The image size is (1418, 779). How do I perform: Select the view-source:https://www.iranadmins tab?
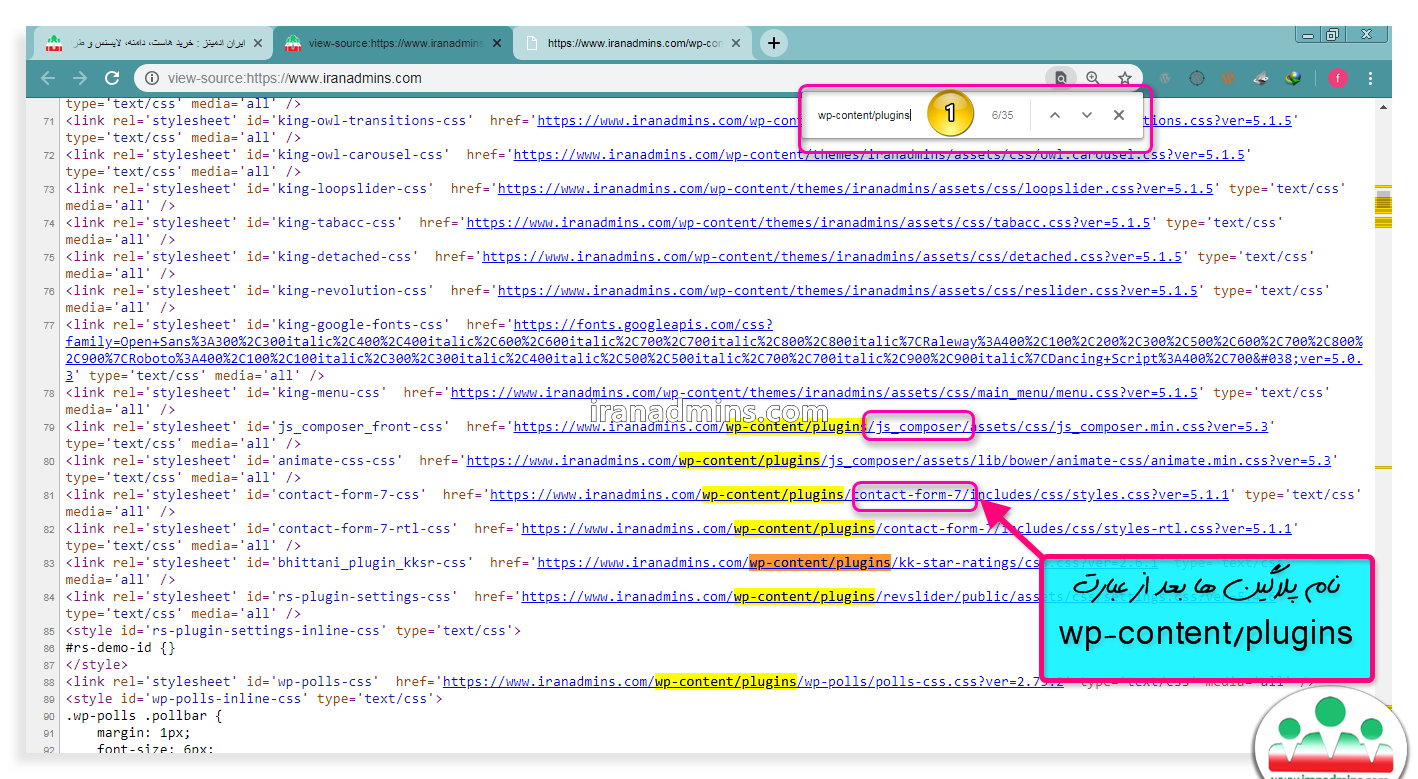[392, 43]
